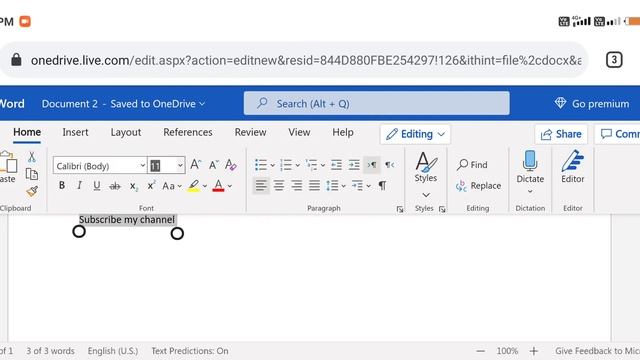Justify the paragraph text
This screenshot has height=360, width=640.
point(314,186)
